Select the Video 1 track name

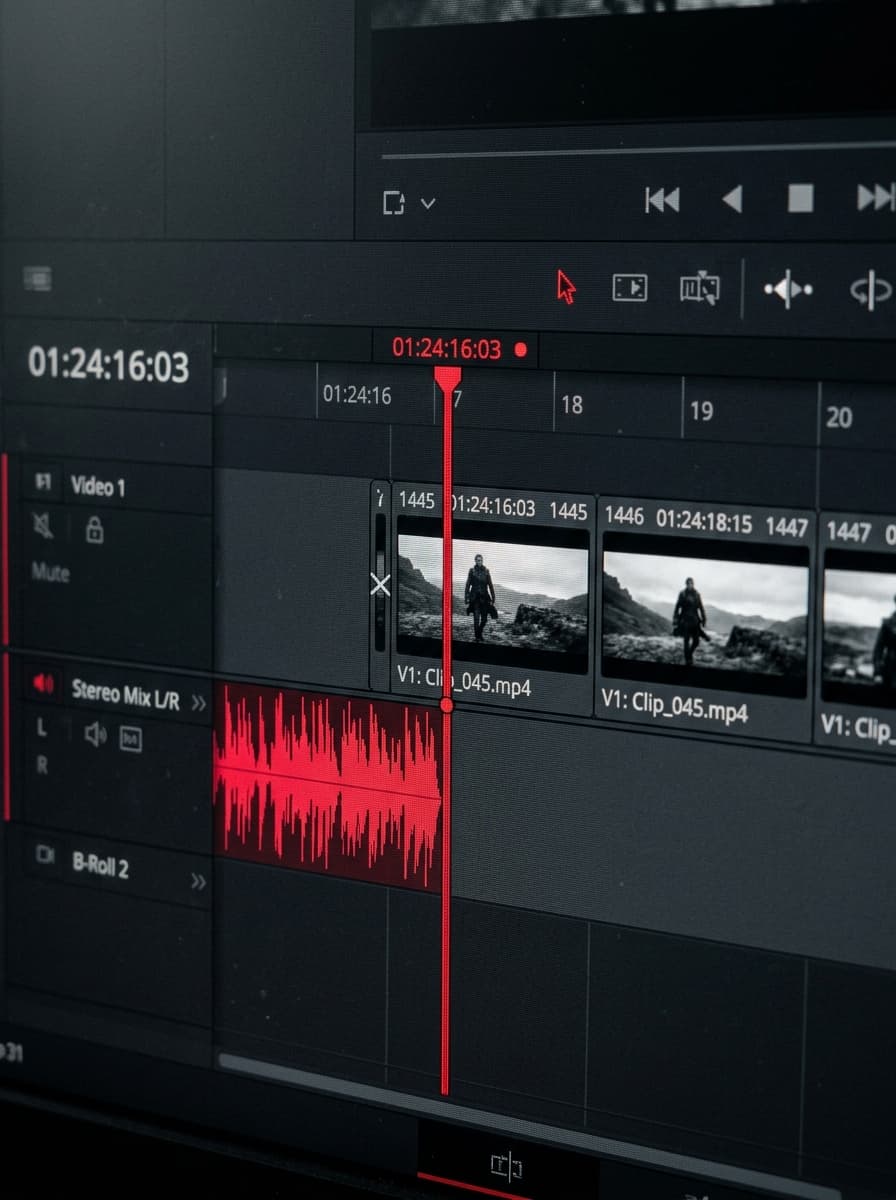[98, 487]
